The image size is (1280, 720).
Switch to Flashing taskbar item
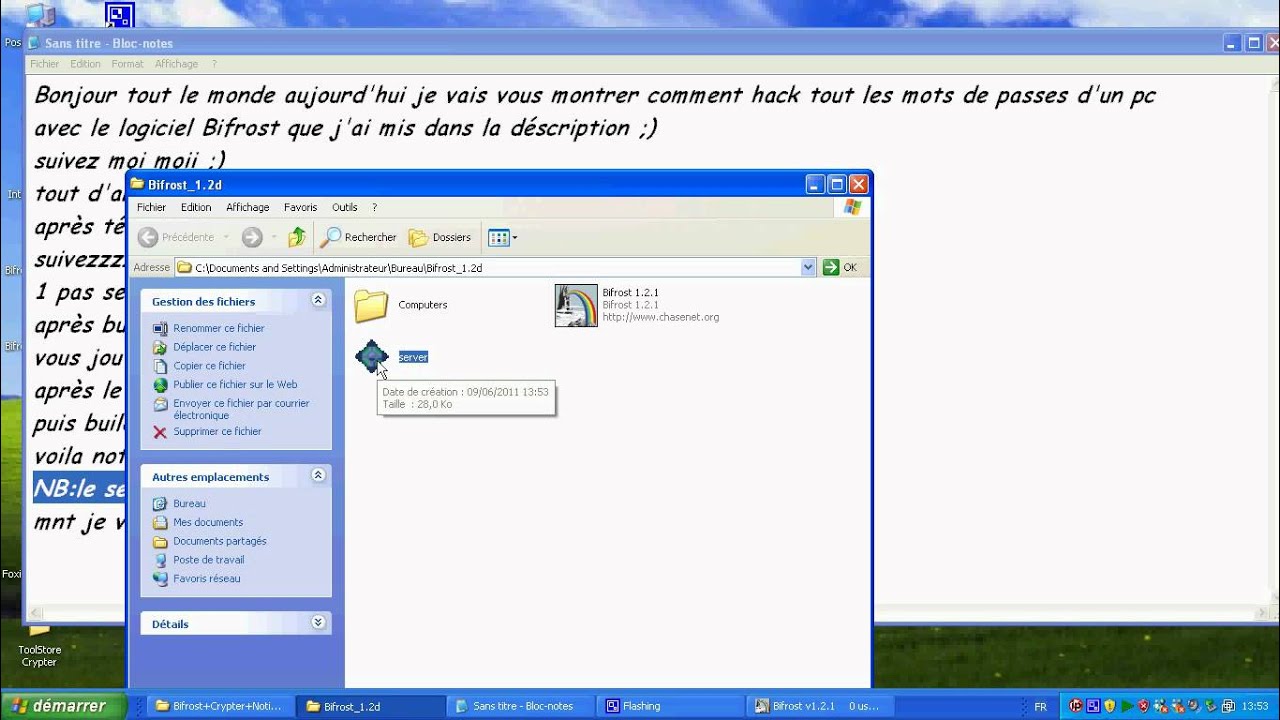(669, 706)
